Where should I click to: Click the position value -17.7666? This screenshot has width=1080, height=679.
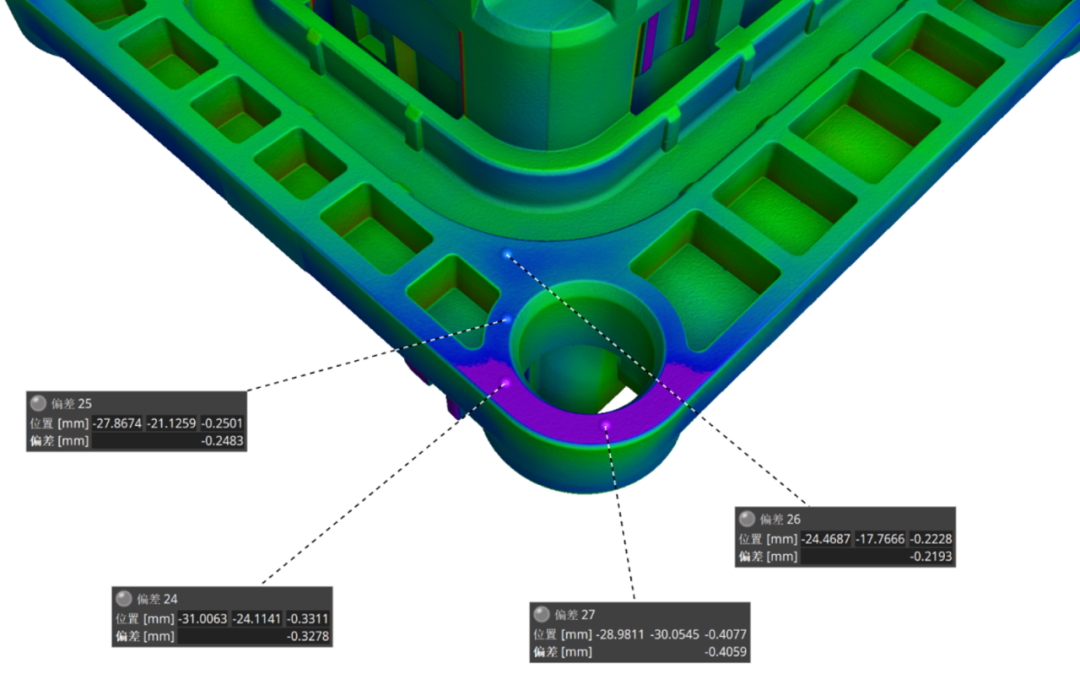click(x=880, y=539)
